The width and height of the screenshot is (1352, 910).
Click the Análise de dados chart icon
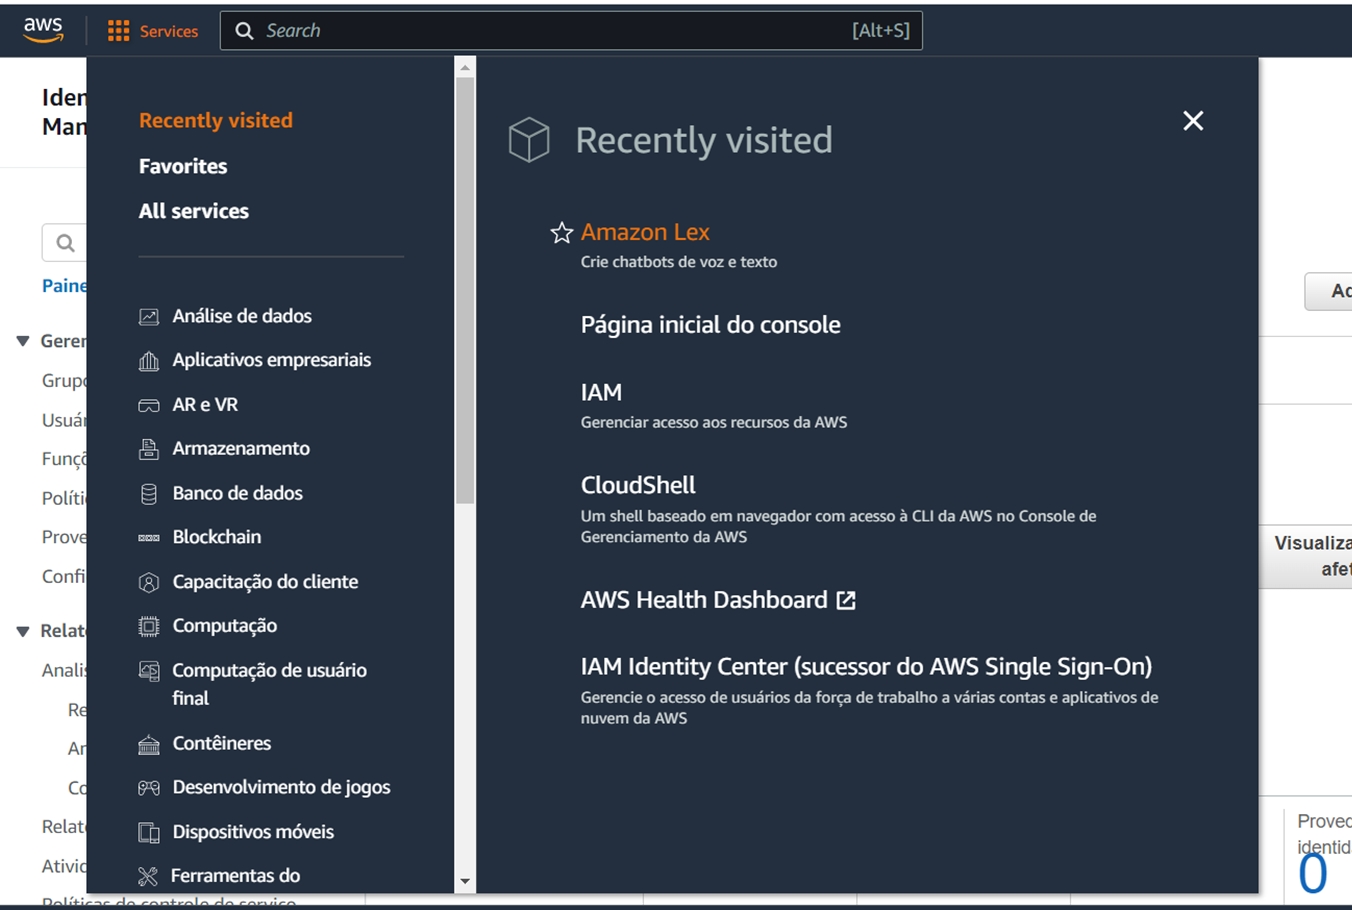pos(149,317)
